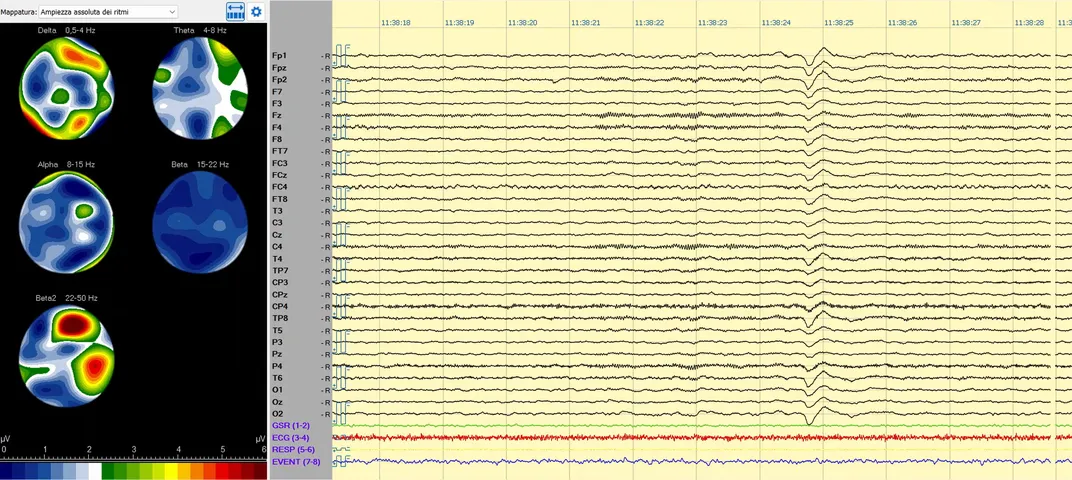Select the T3 channel label
Screen dimensions: 1072x480
click(x=277, y=211)
